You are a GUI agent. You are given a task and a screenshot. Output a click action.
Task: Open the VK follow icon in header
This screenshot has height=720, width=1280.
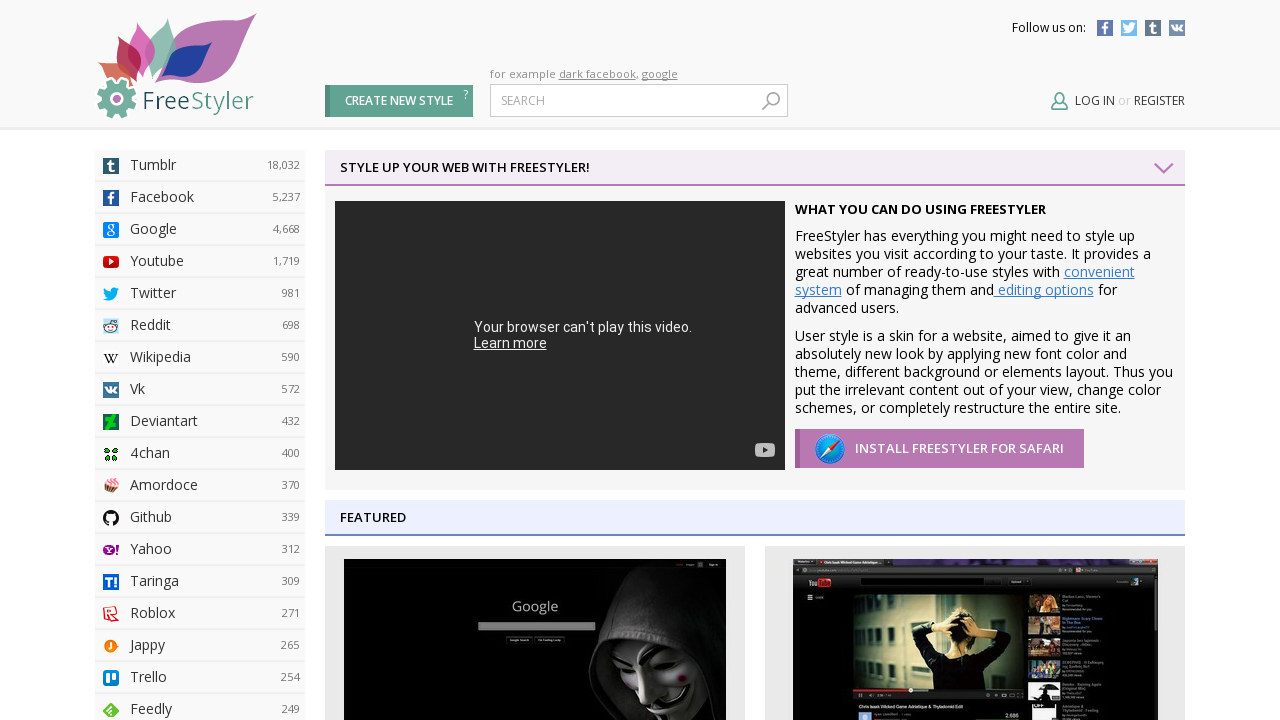(1177, 28)
